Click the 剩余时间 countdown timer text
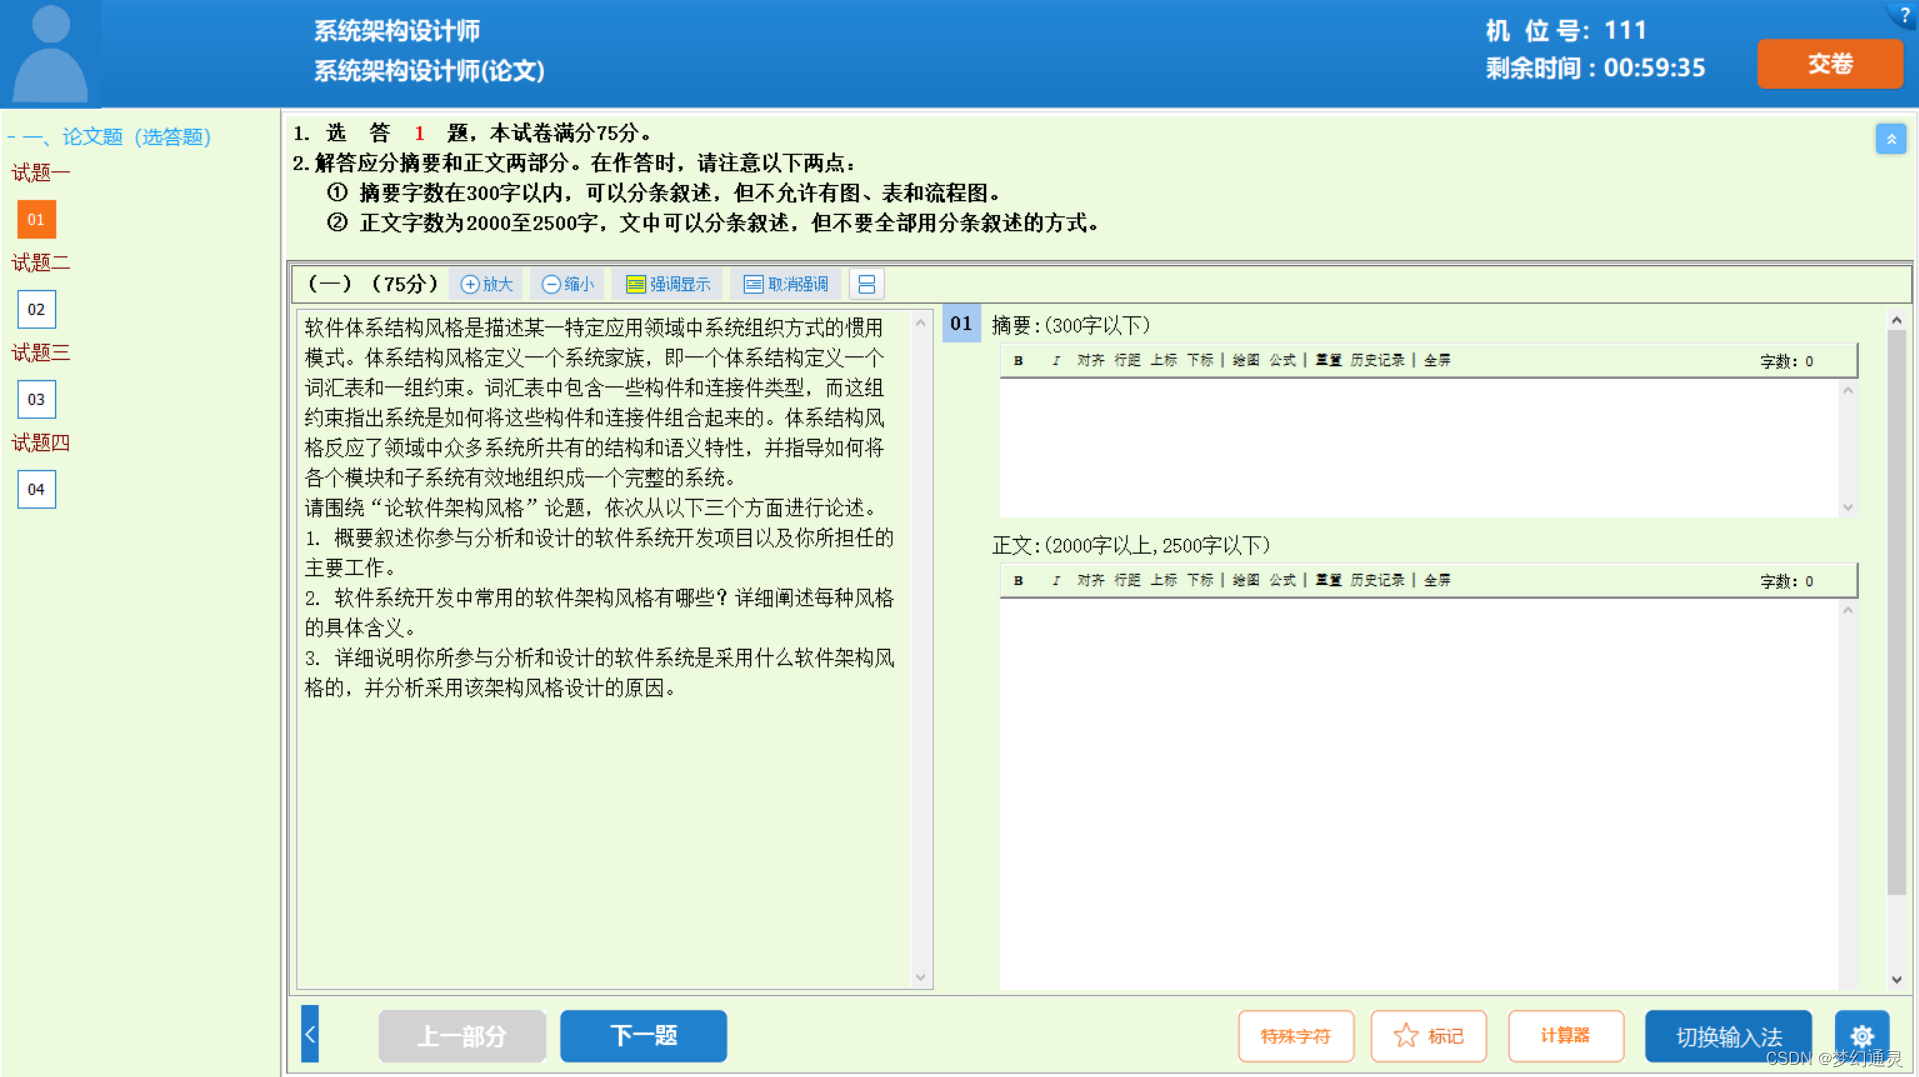Image resolution: width=1919 pixels, height=1077 pixels. pos(1595,68)
